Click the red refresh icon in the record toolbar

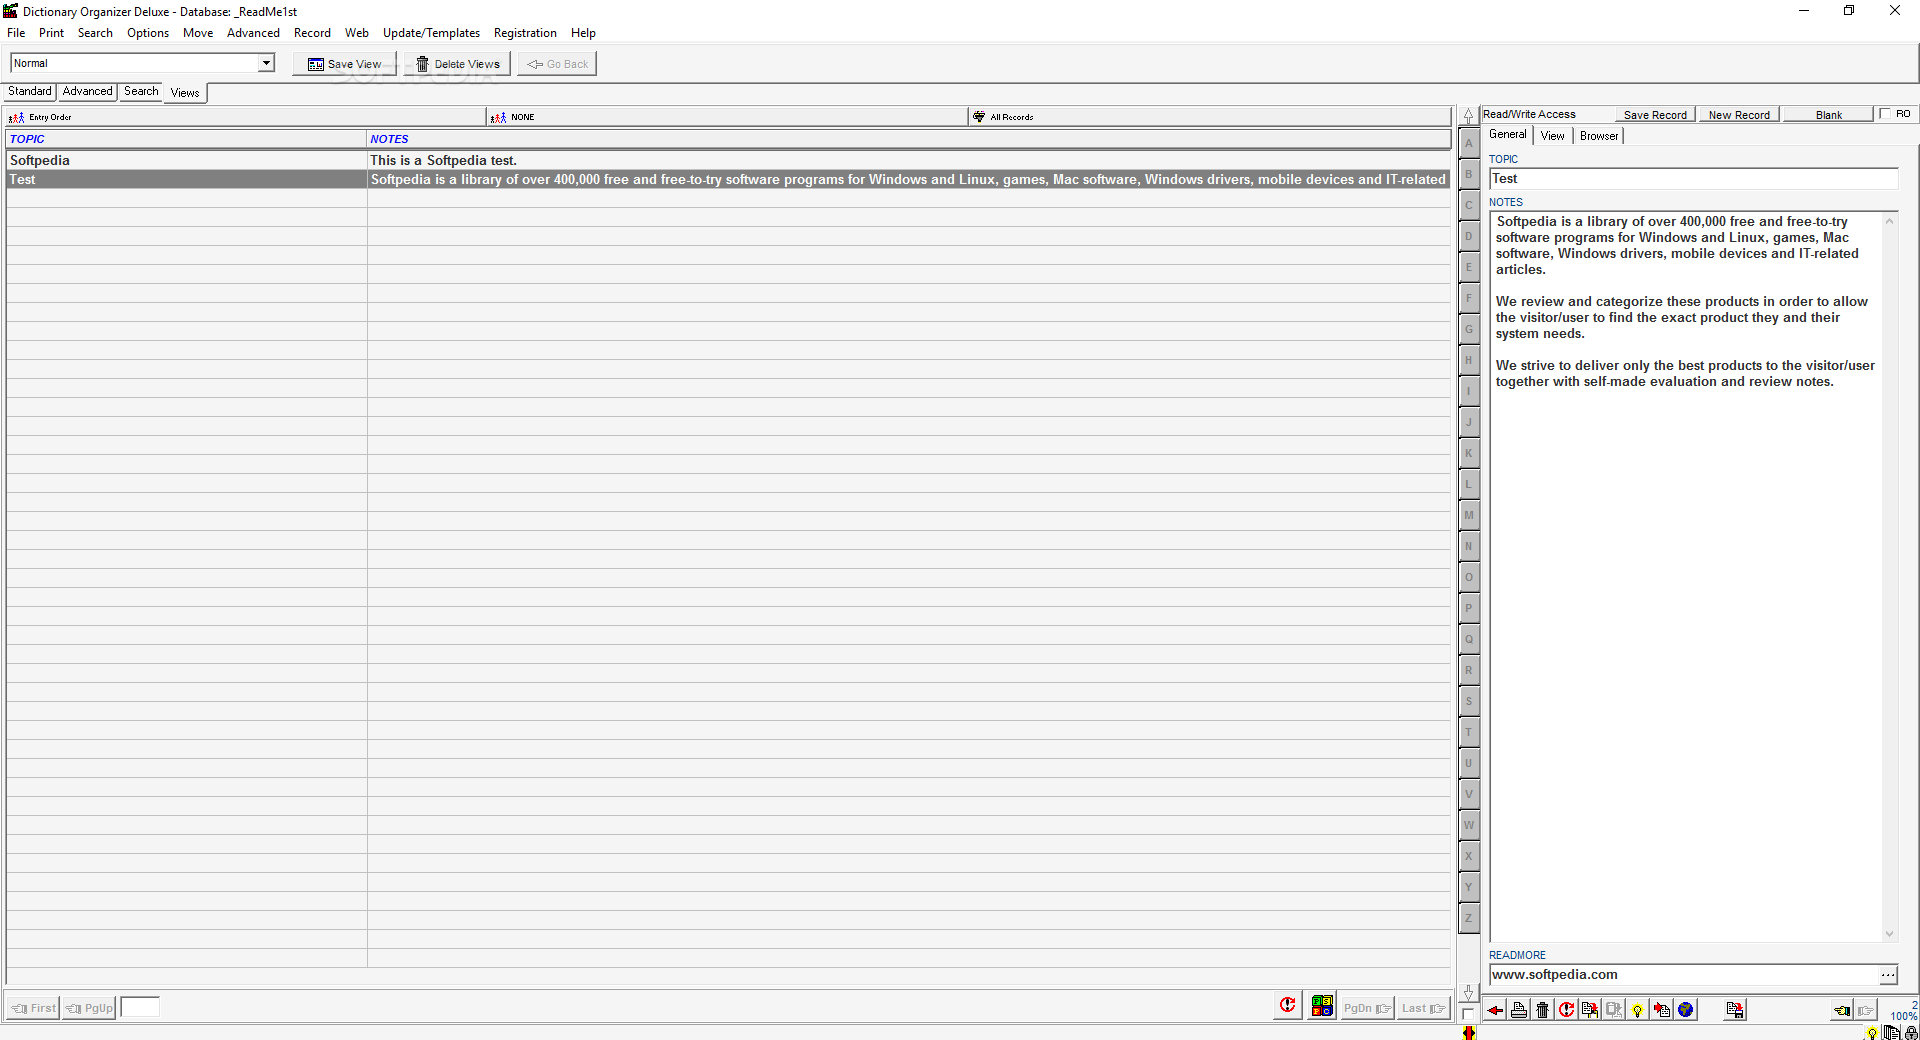click(1567, 1010)
